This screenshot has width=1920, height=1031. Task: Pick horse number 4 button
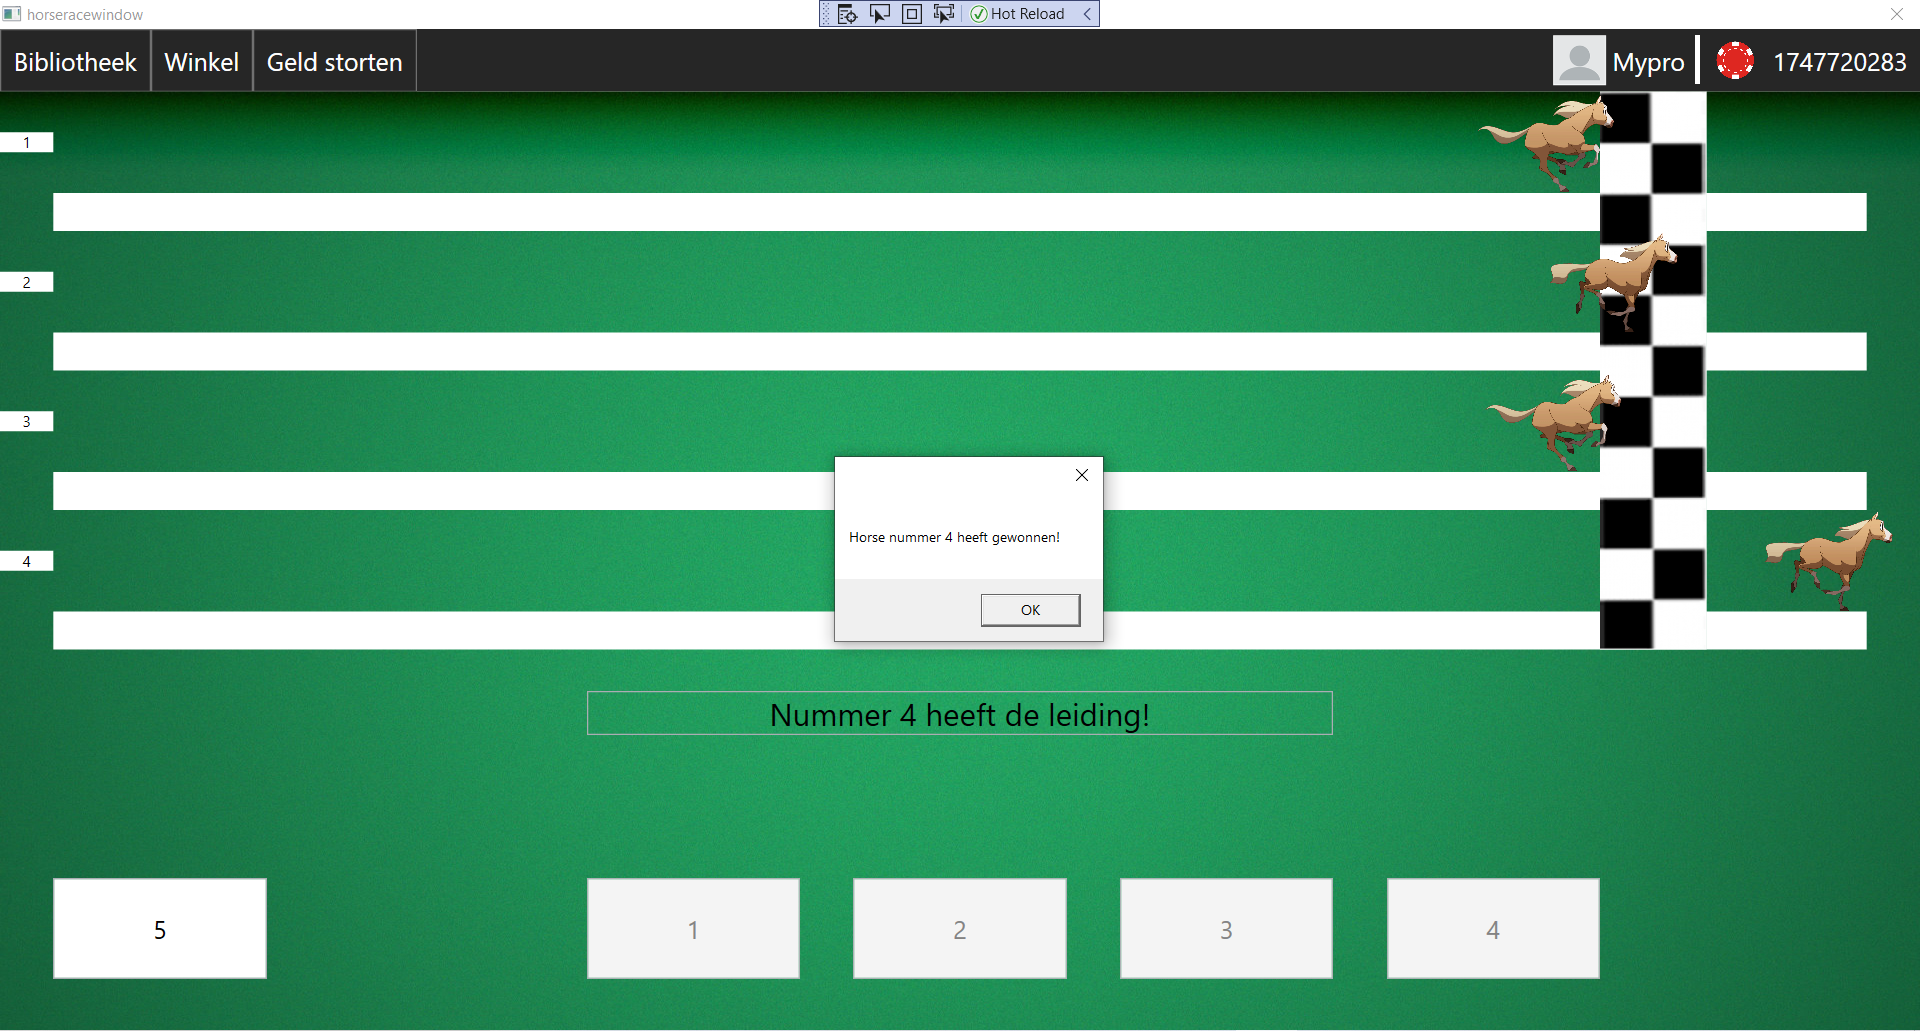[x=1492, y=929]
